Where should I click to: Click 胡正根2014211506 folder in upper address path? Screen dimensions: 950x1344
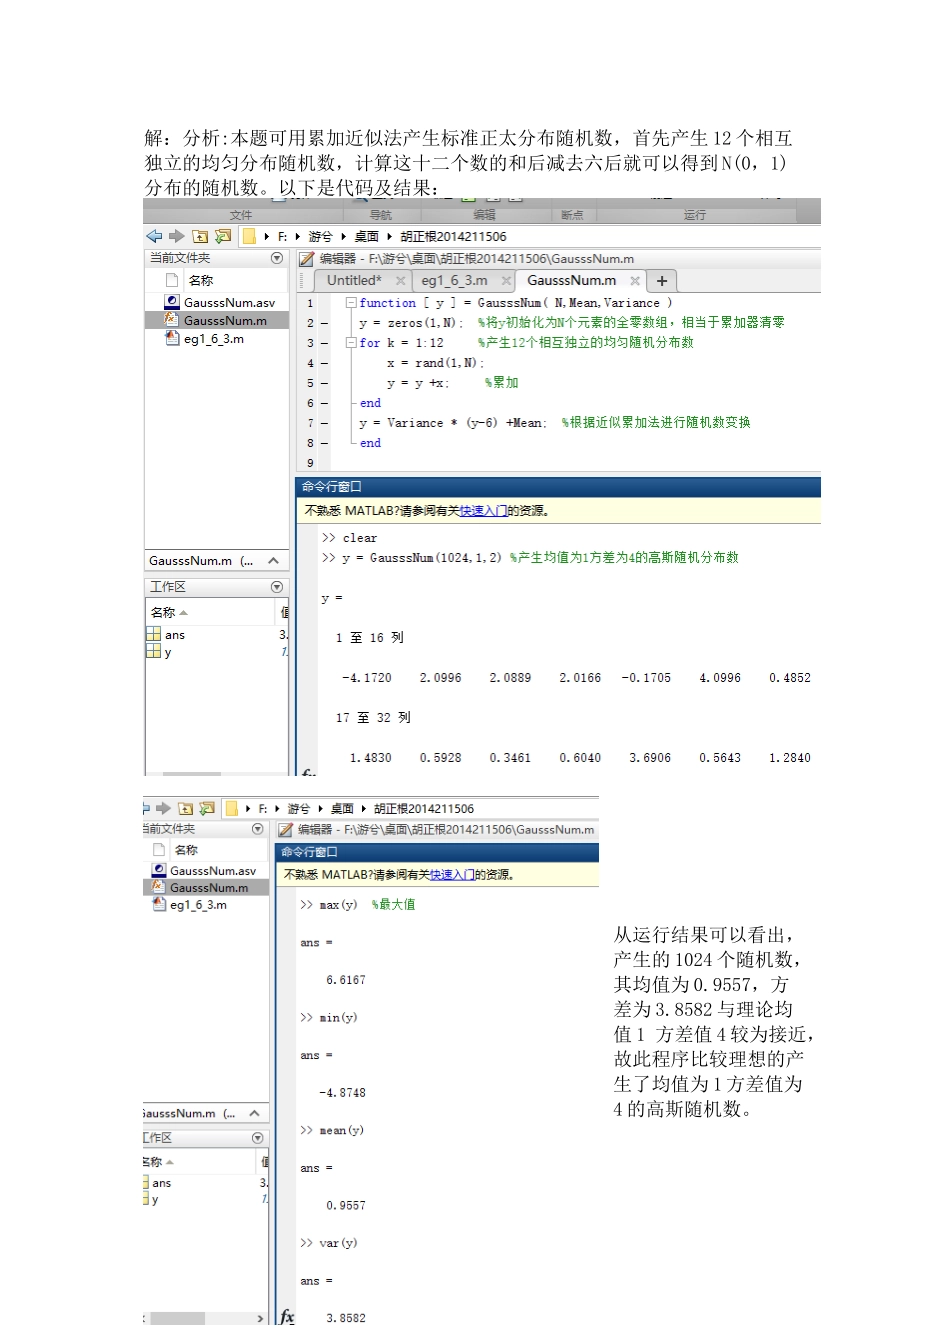click(x=453, y=237)
